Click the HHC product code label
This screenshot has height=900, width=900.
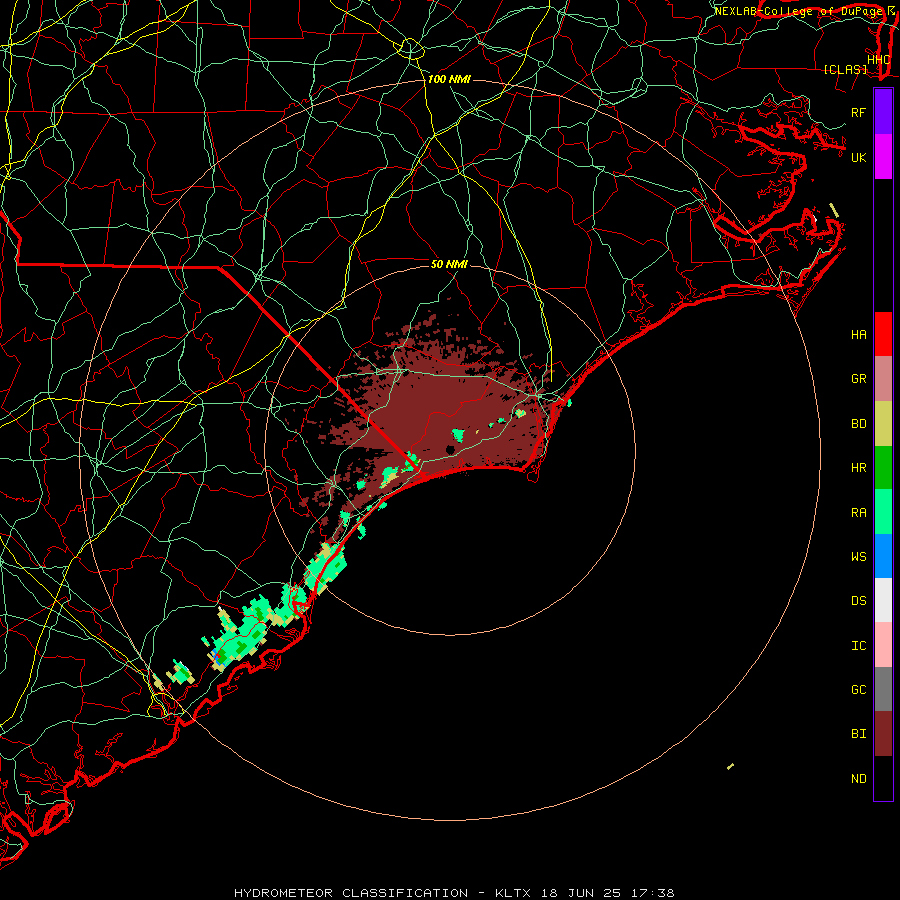tap(879, 60)
